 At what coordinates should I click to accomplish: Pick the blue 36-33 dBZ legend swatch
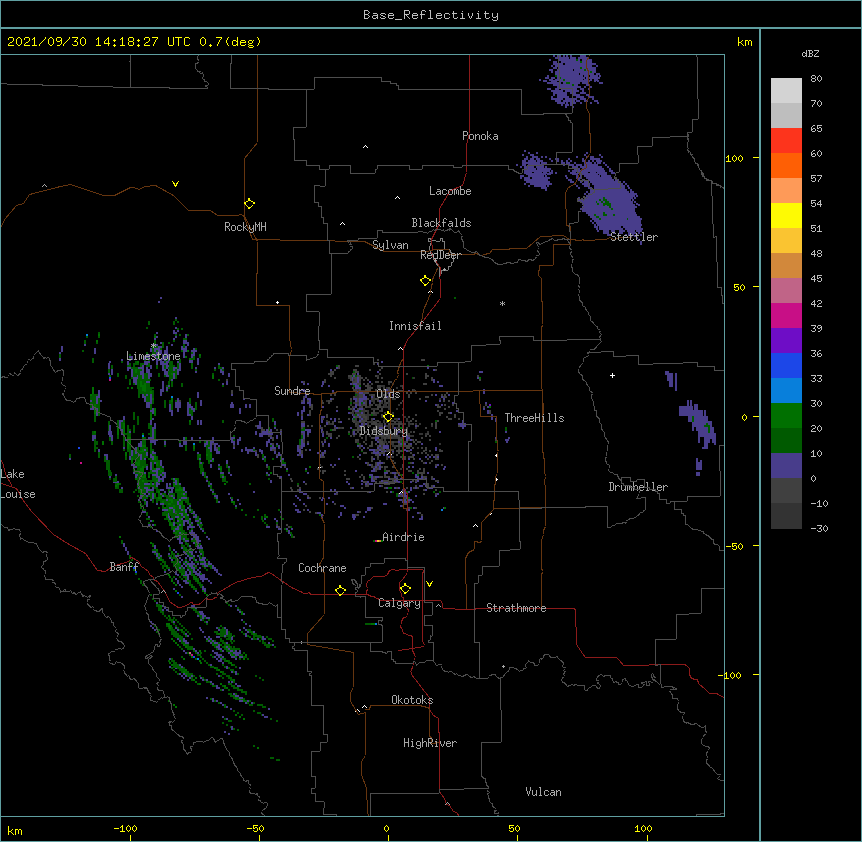[786, 365]
